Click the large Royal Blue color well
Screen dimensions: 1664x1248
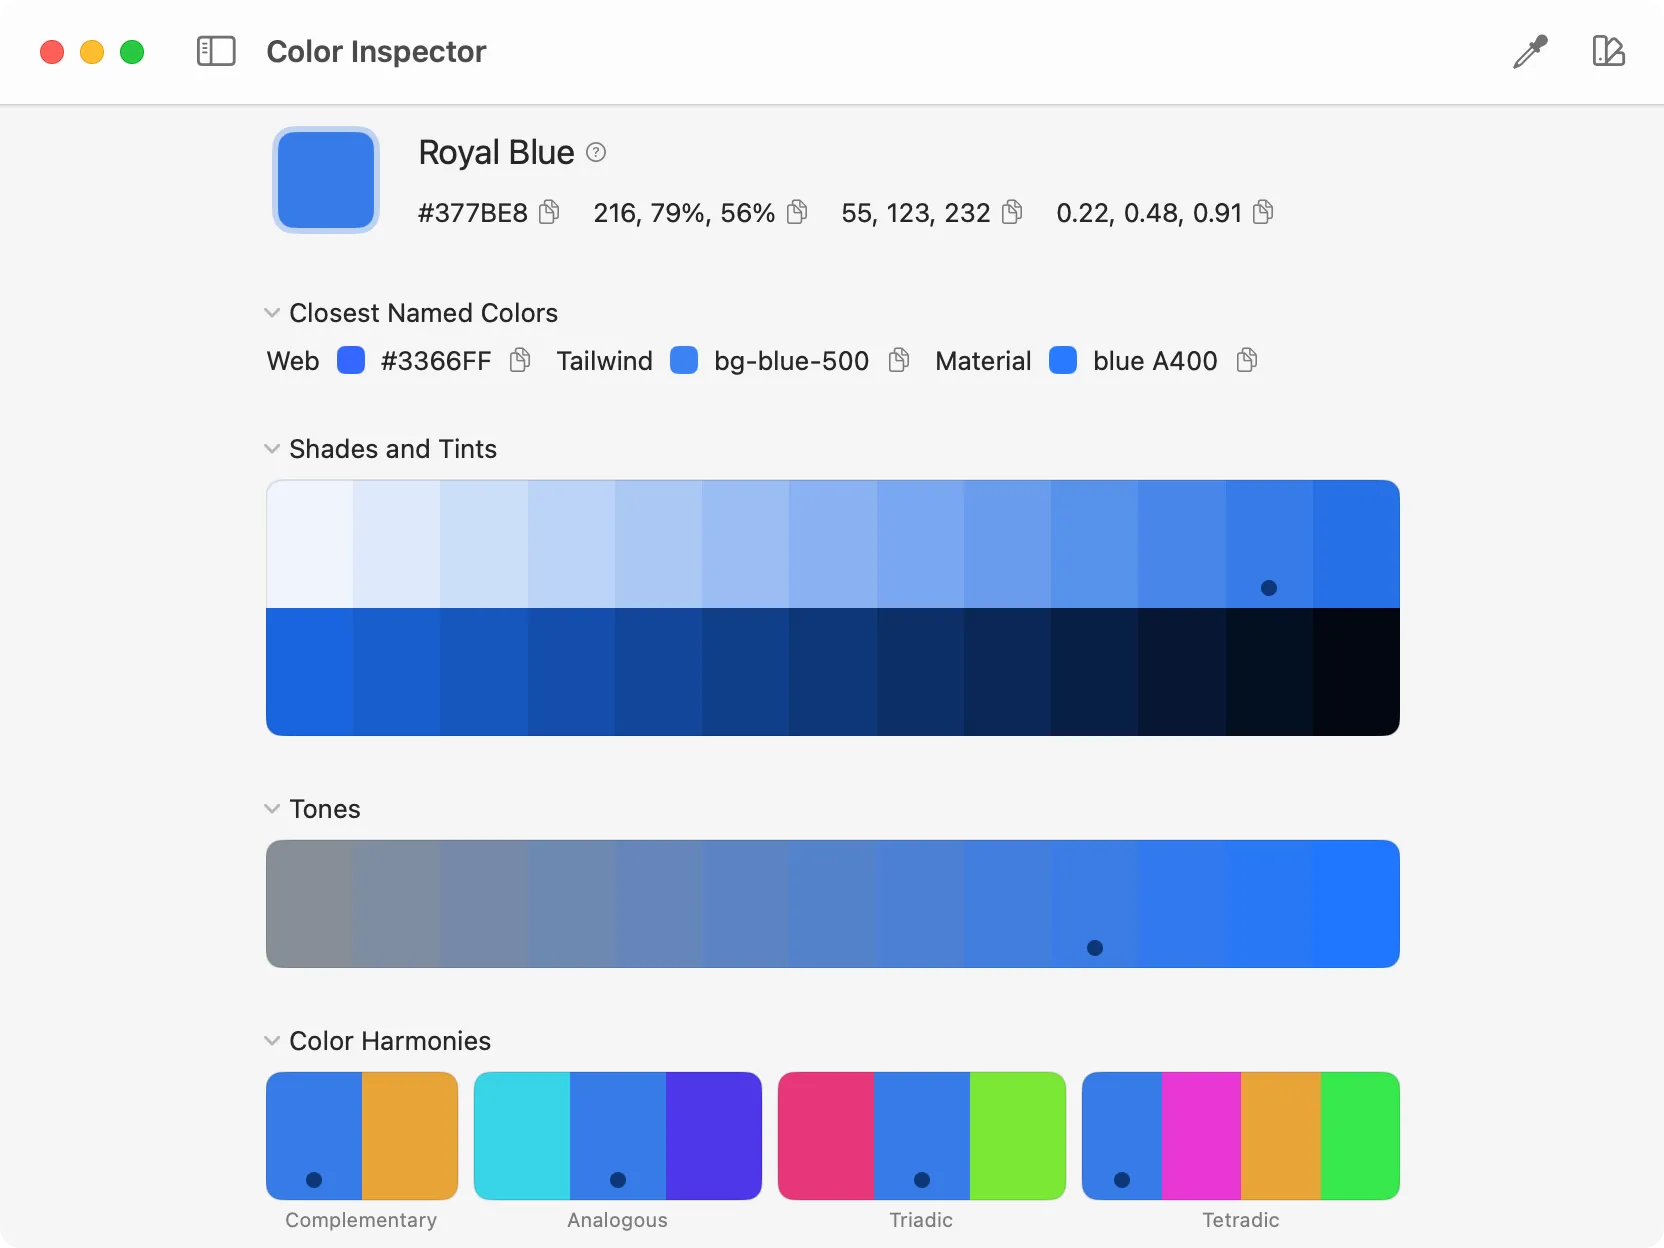click(326, 180)
